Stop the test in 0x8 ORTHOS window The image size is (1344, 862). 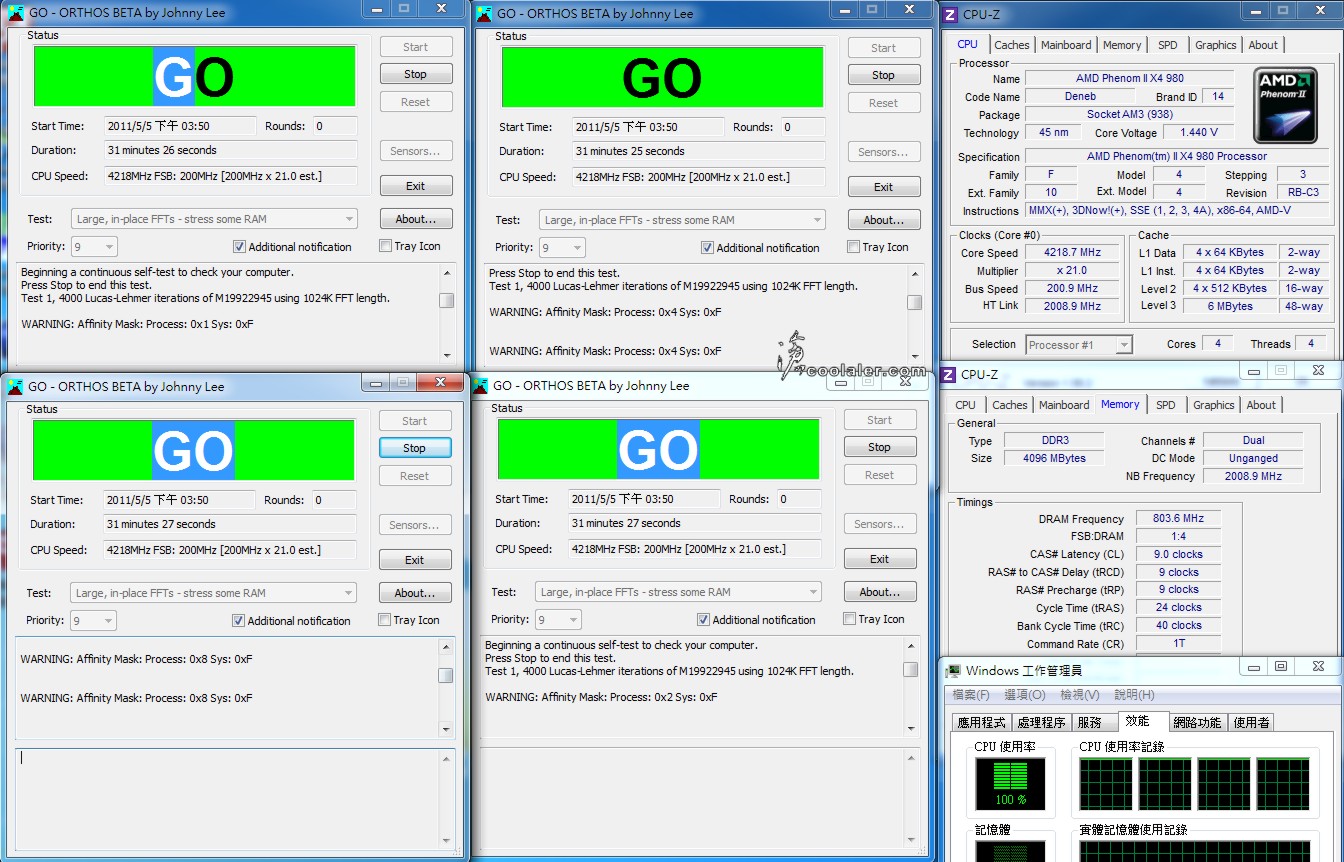415,448
